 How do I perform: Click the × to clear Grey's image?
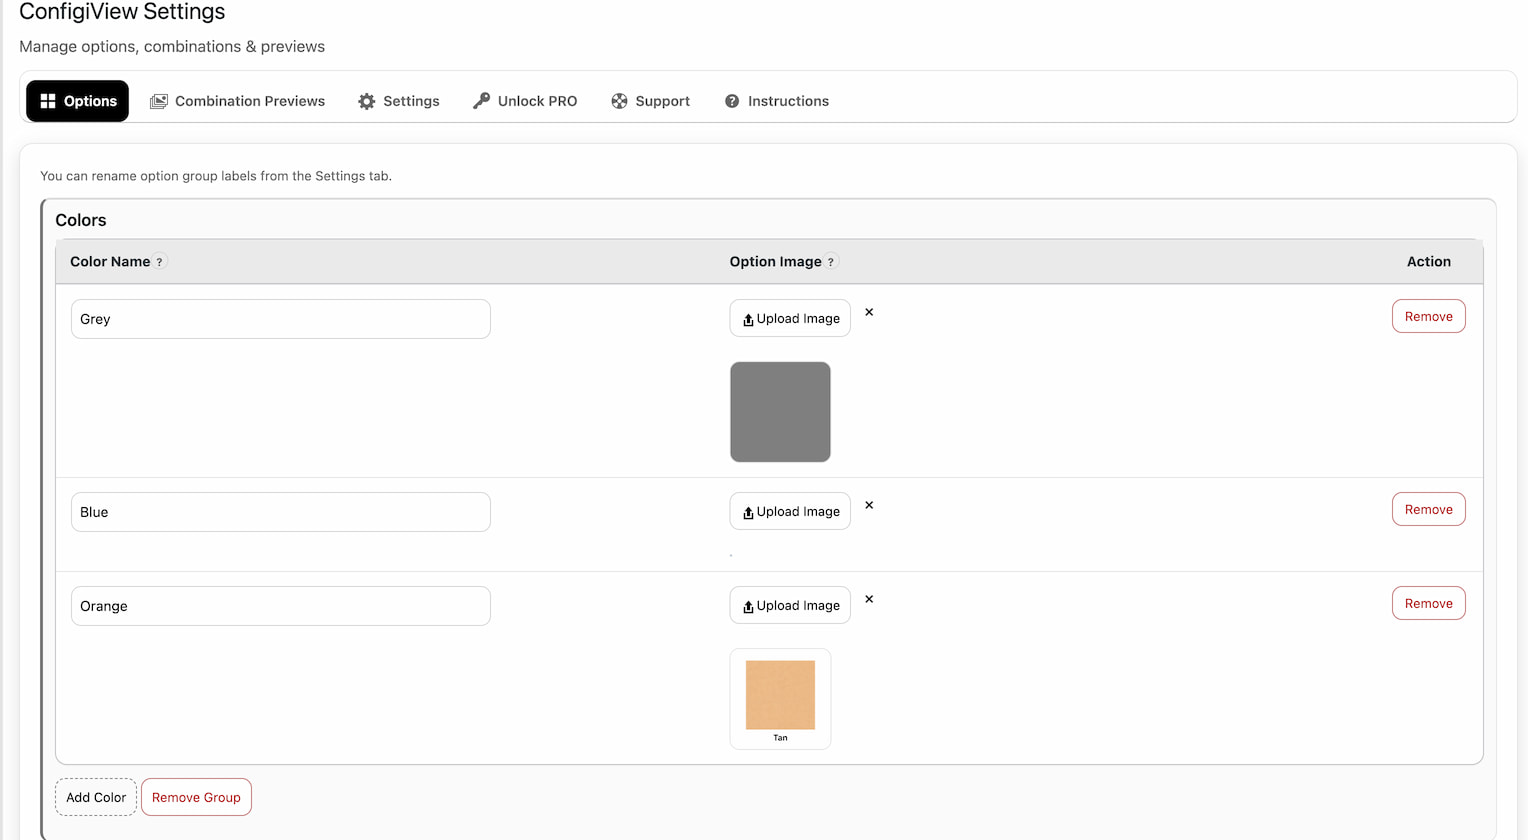click(869, 312)
